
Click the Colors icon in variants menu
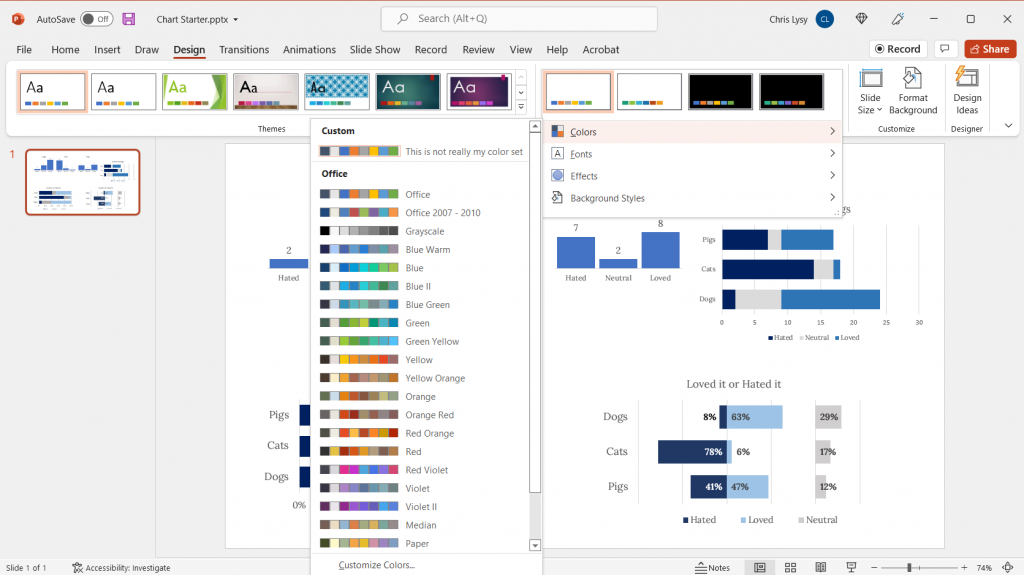click(x=558, y=131)
